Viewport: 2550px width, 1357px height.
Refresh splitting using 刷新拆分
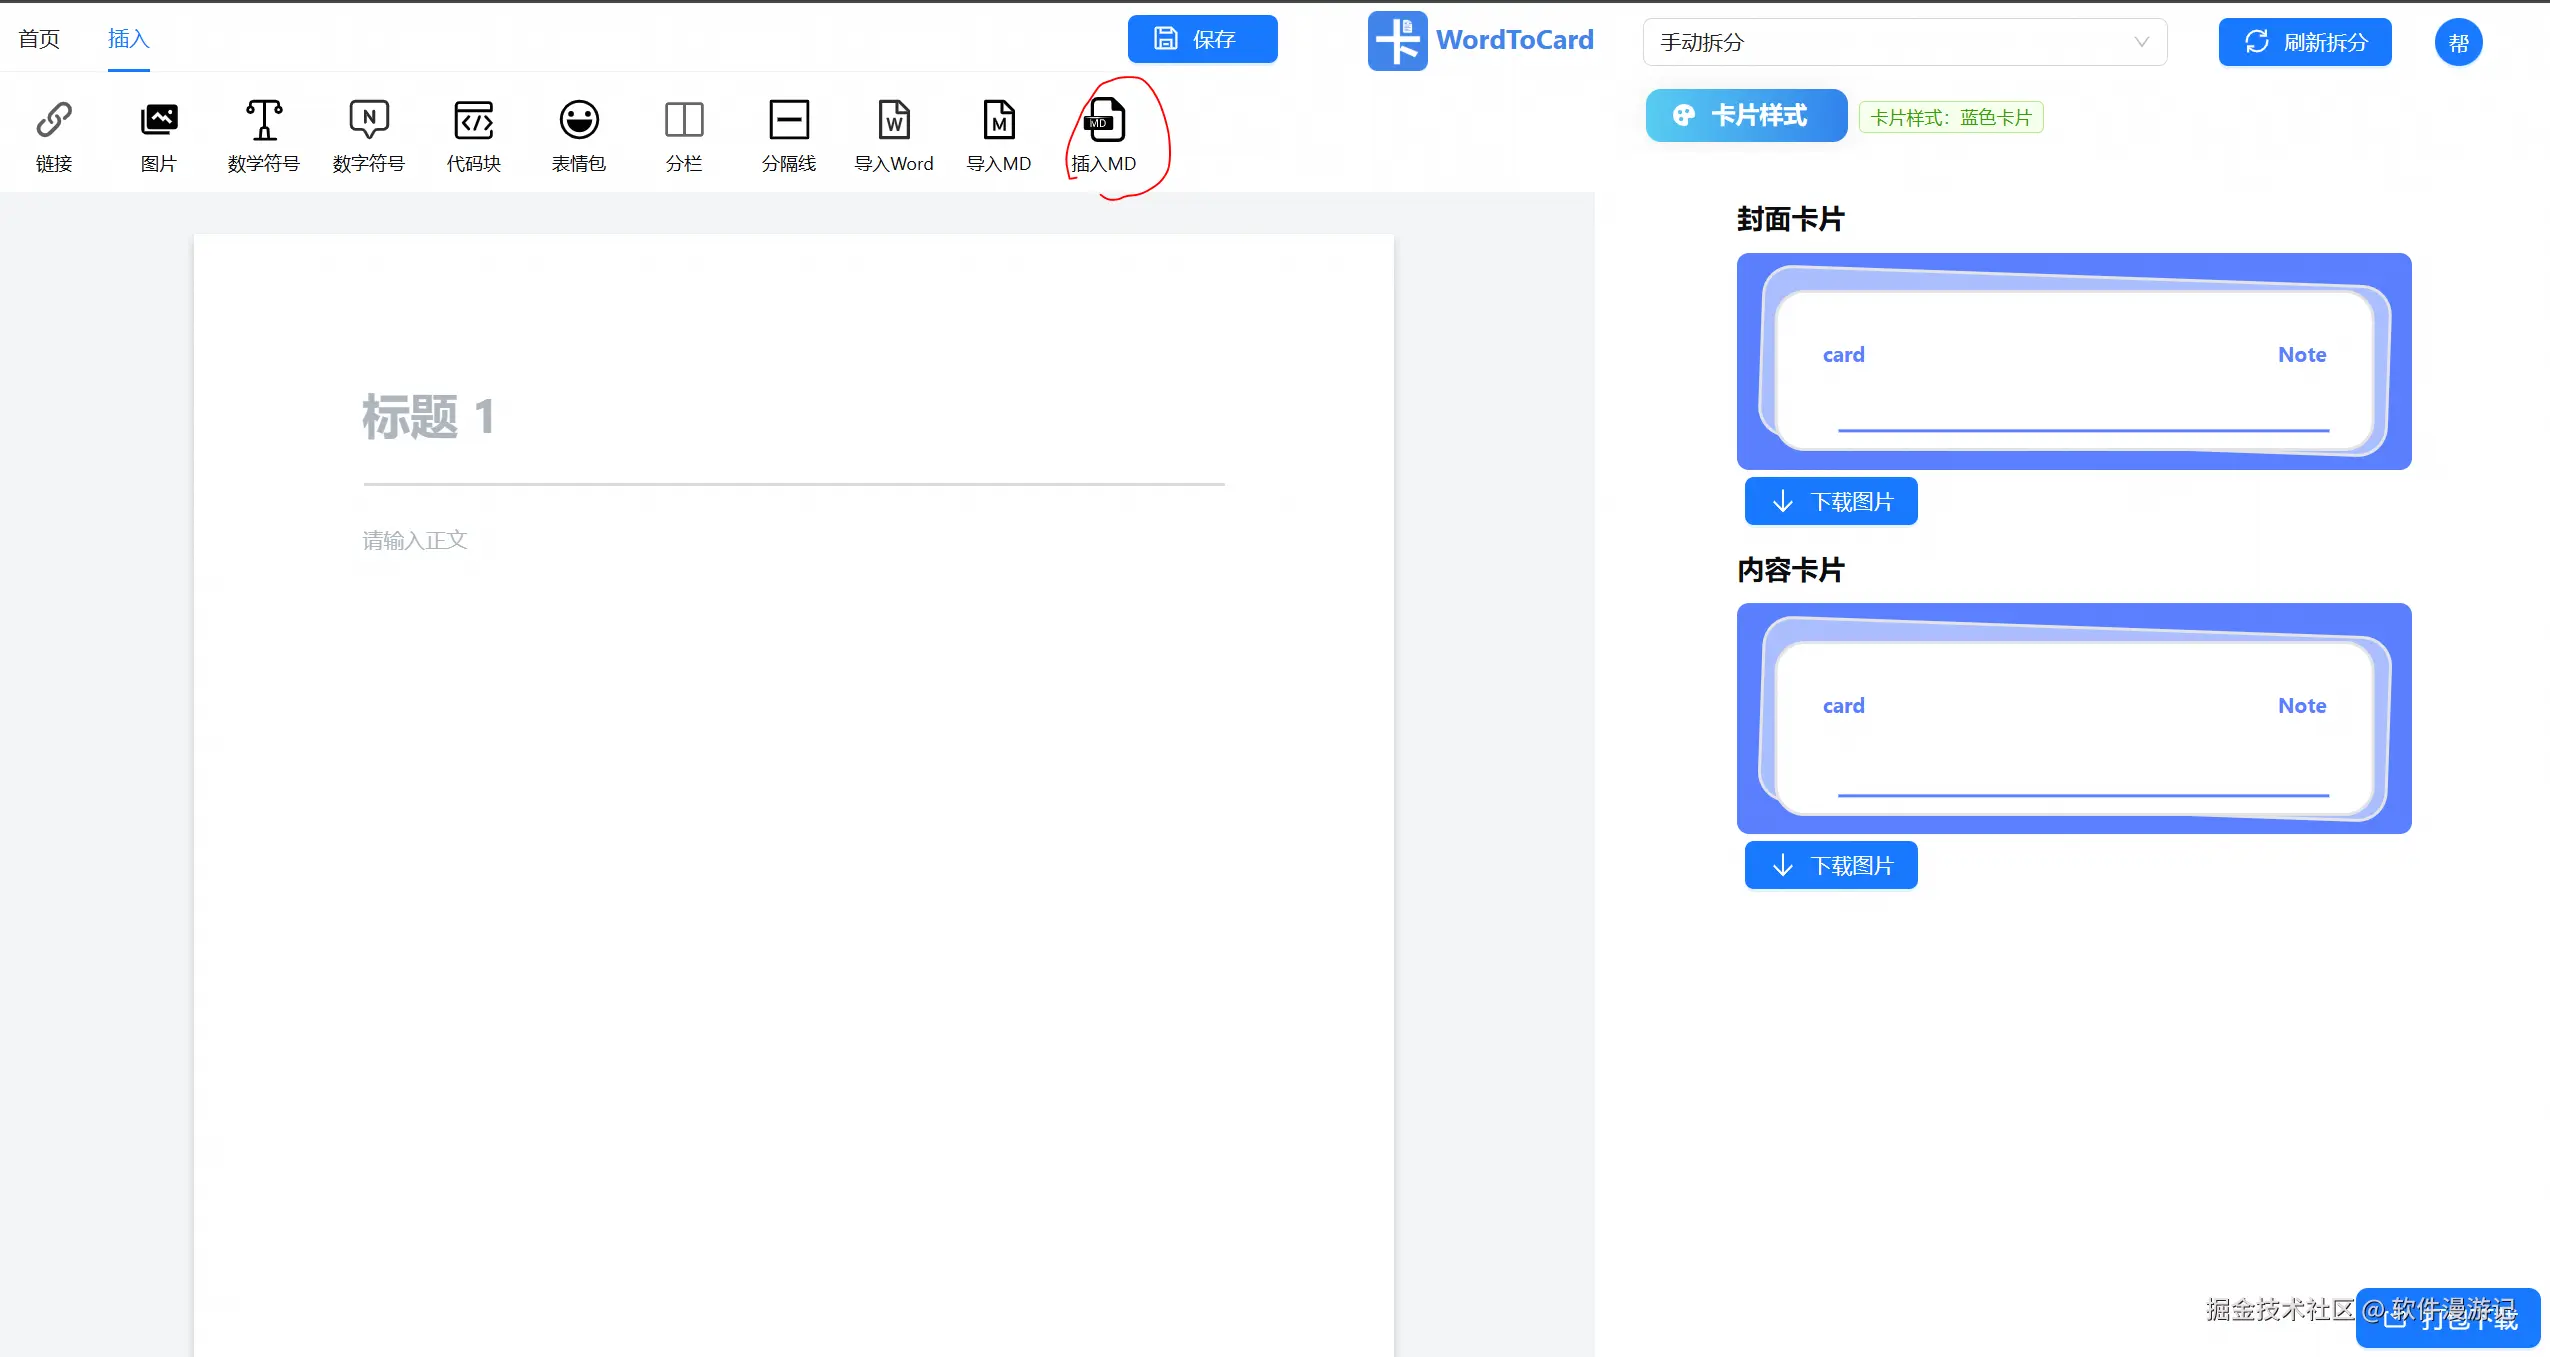click(x=2305, y=42)
